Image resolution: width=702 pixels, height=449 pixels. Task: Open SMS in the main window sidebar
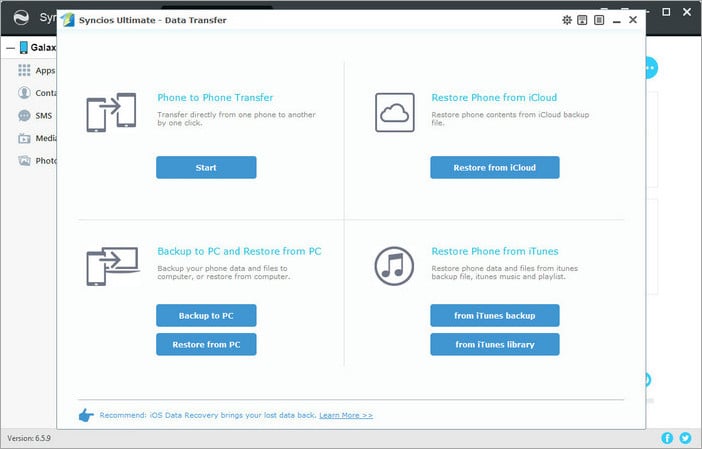35,115
